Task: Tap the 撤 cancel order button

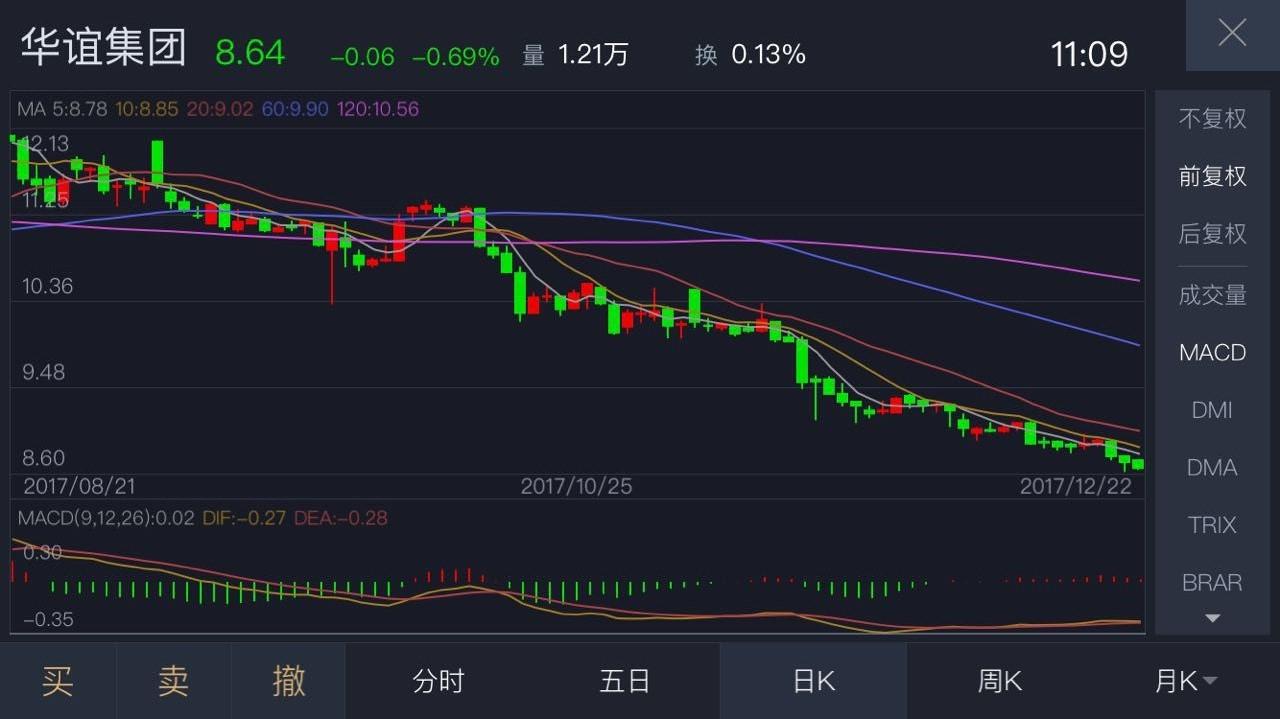Action: click(289, 681)
